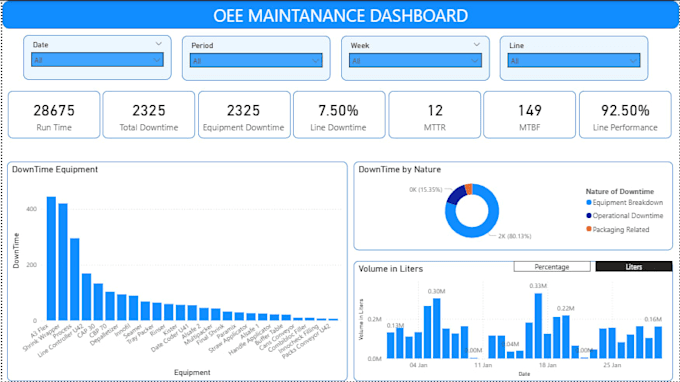
Task: Click the DownTime by Nature title
Action: click(x=400, y=170)
